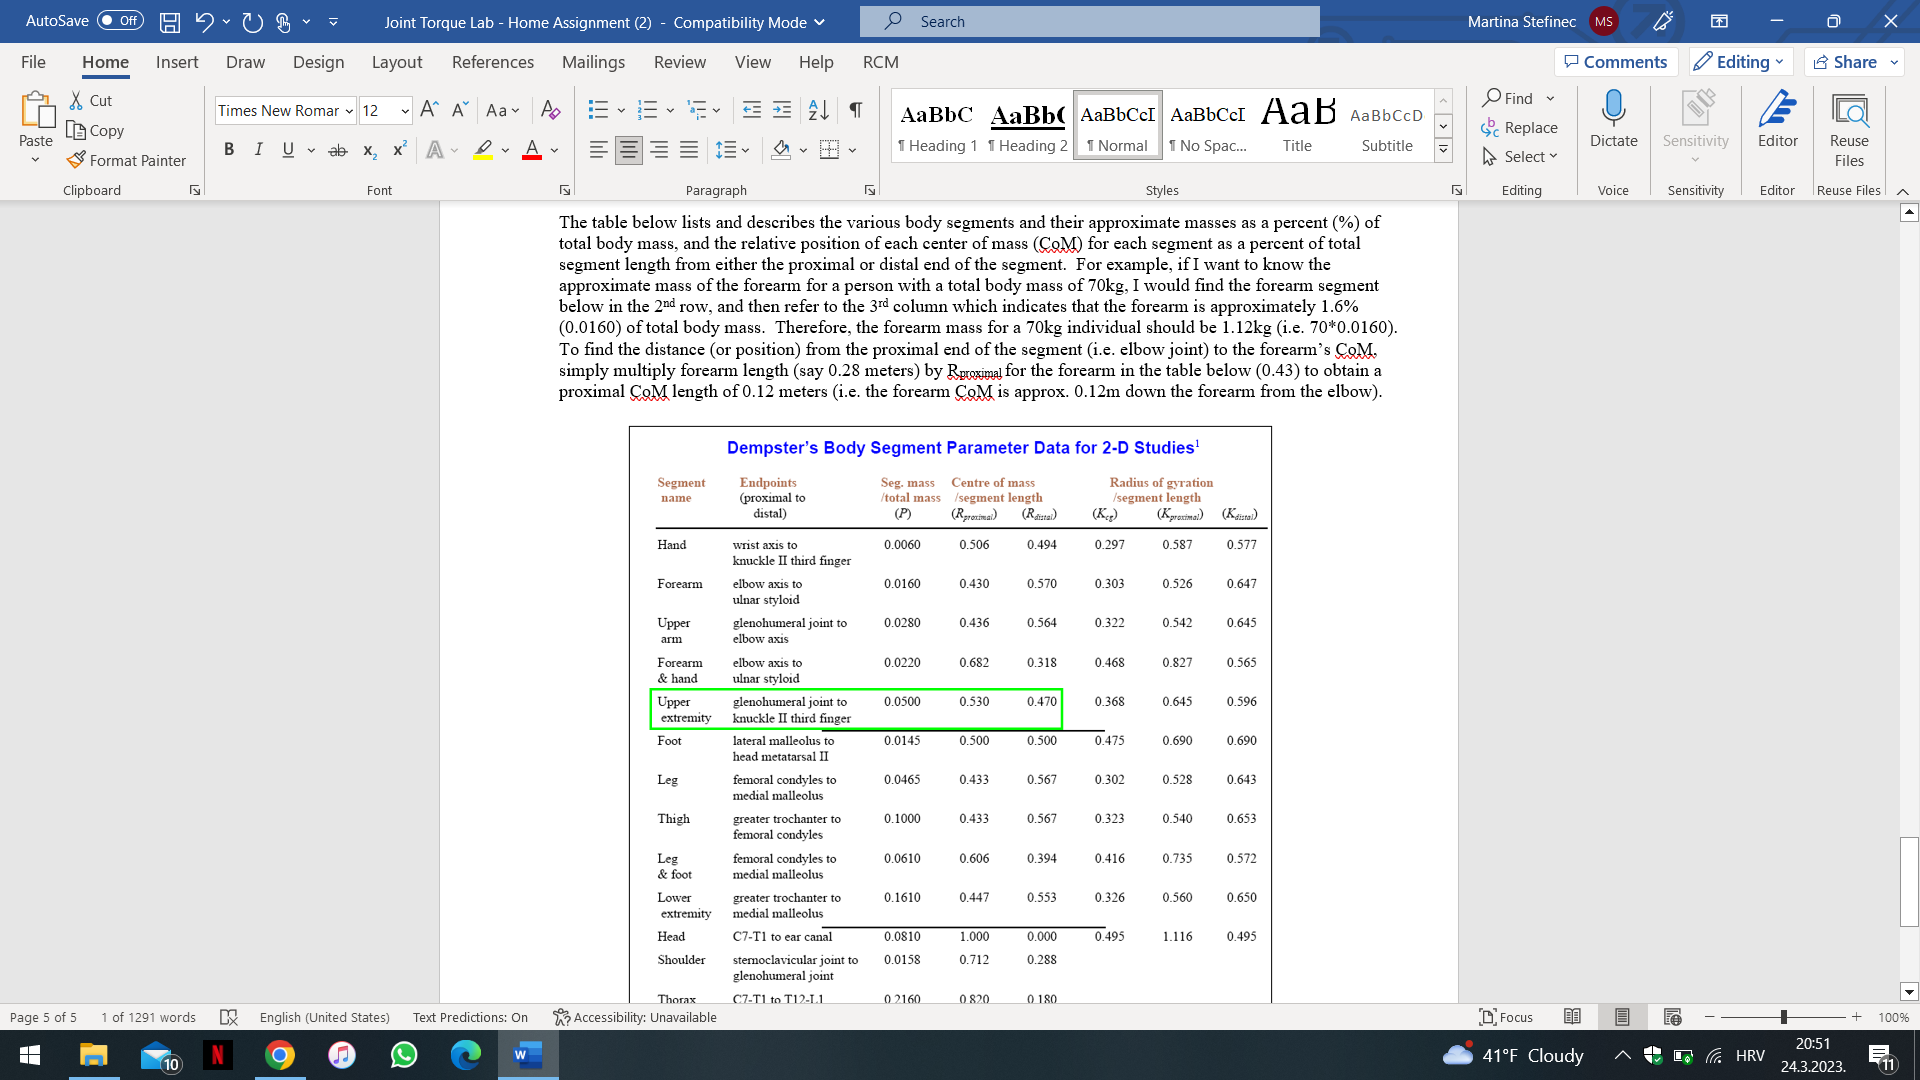
Task: Toggle paragraph marks display
Action: coord(854,110)
